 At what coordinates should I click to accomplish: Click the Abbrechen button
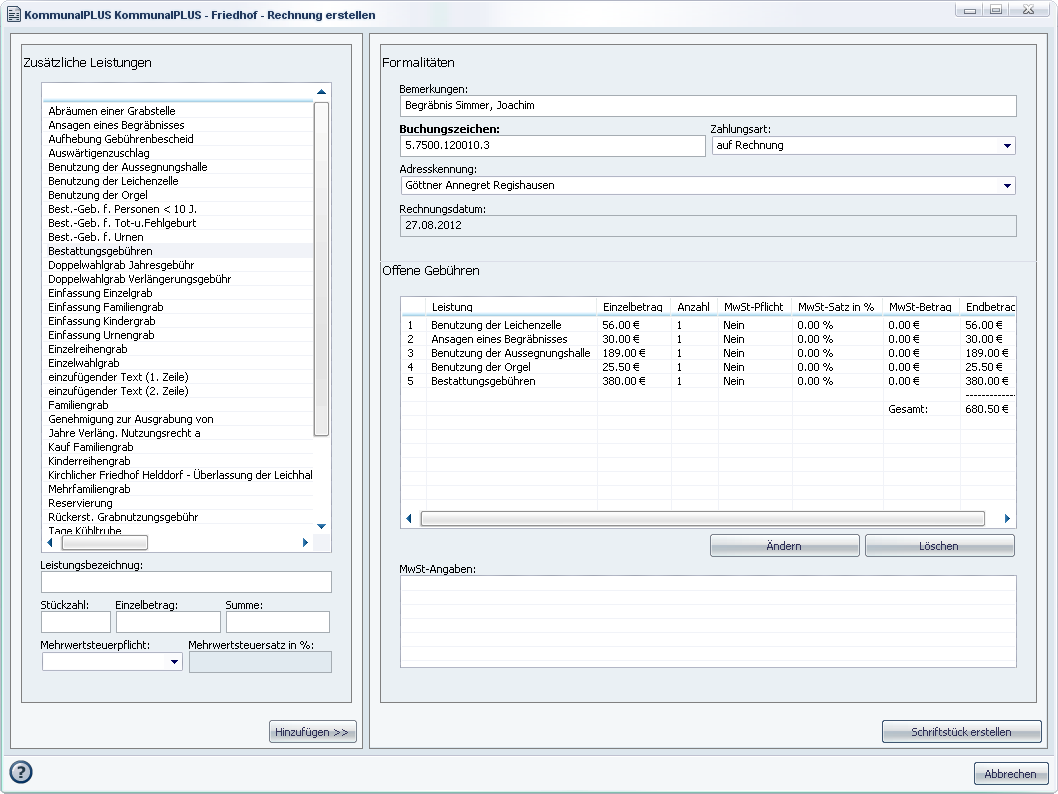pyautogui.click(x=1010, y=774)
